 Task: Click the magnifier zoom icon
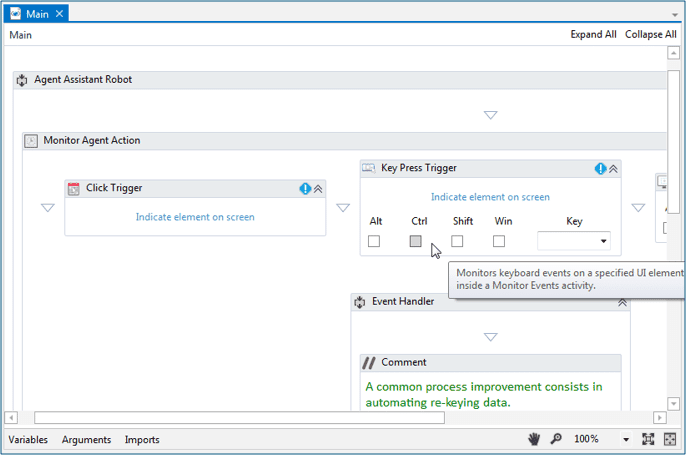(x=556, y=439)
